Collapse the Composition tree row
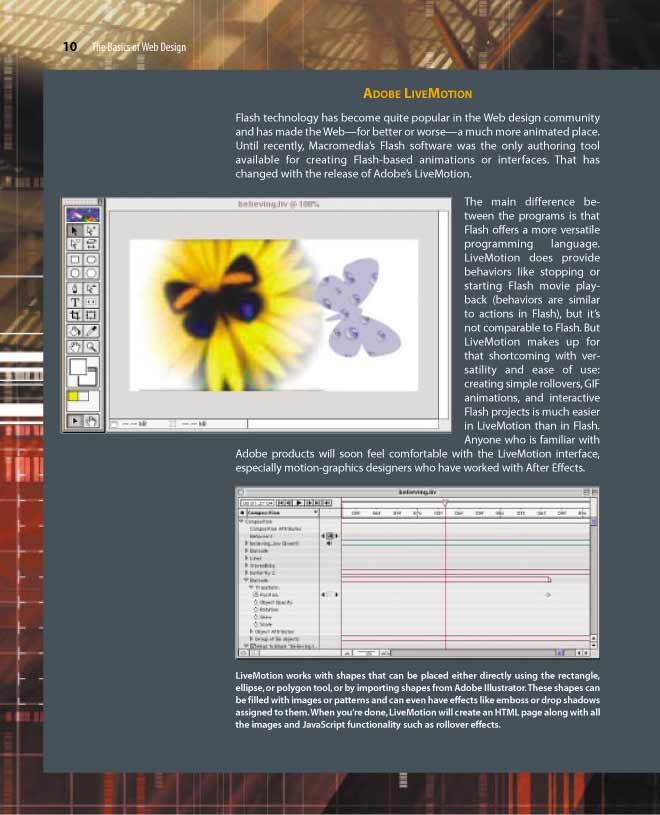 pos(241,521)
